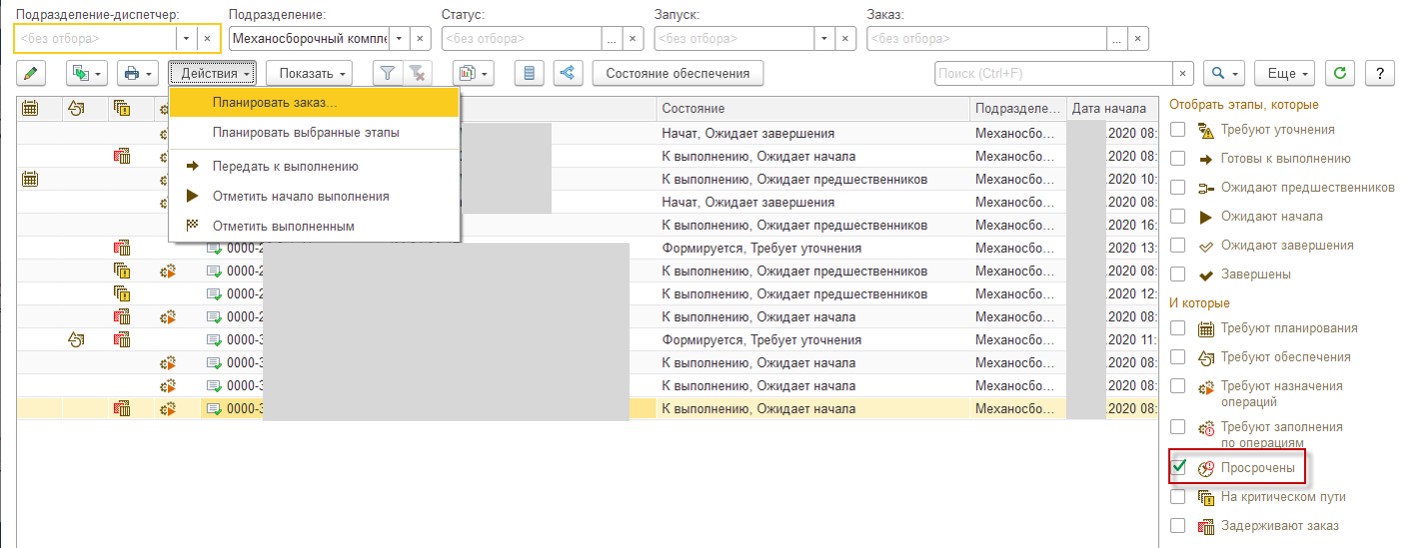Open help with the question mark button
Screen dimensions: 1416x548
click(x=1380, y=74)
